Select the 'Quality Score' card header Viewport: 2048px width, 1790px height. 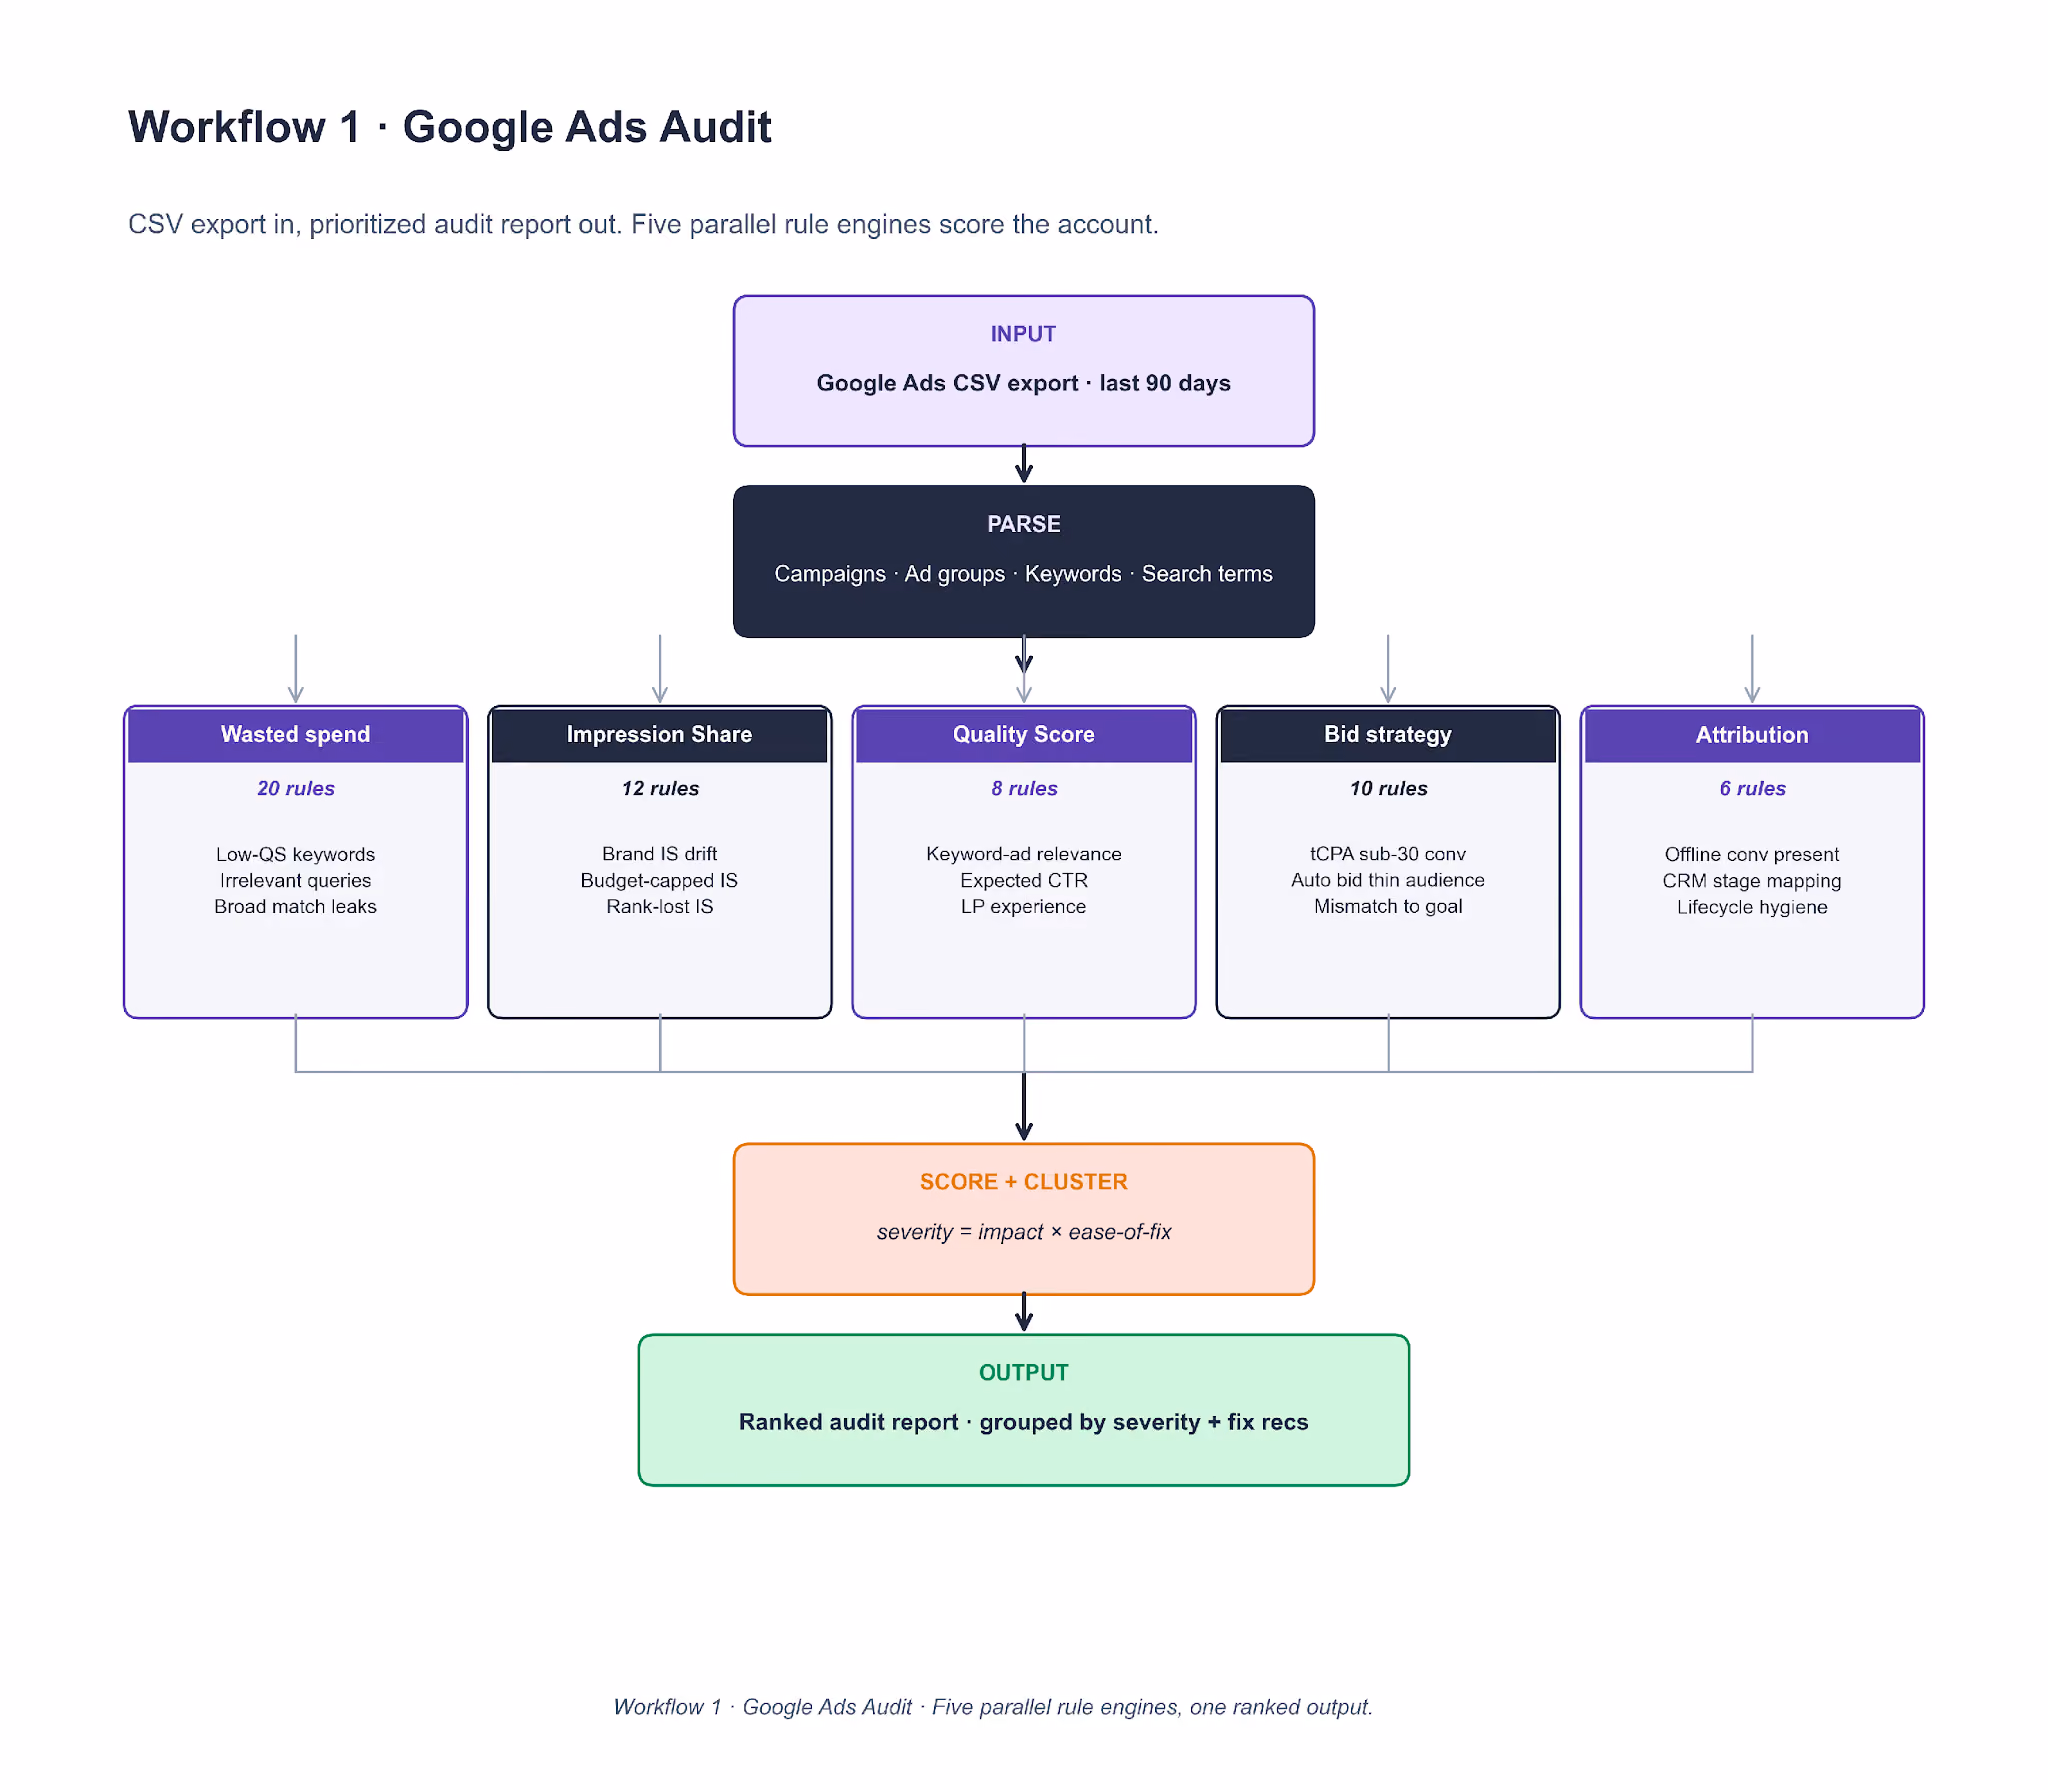(1024, 735)
